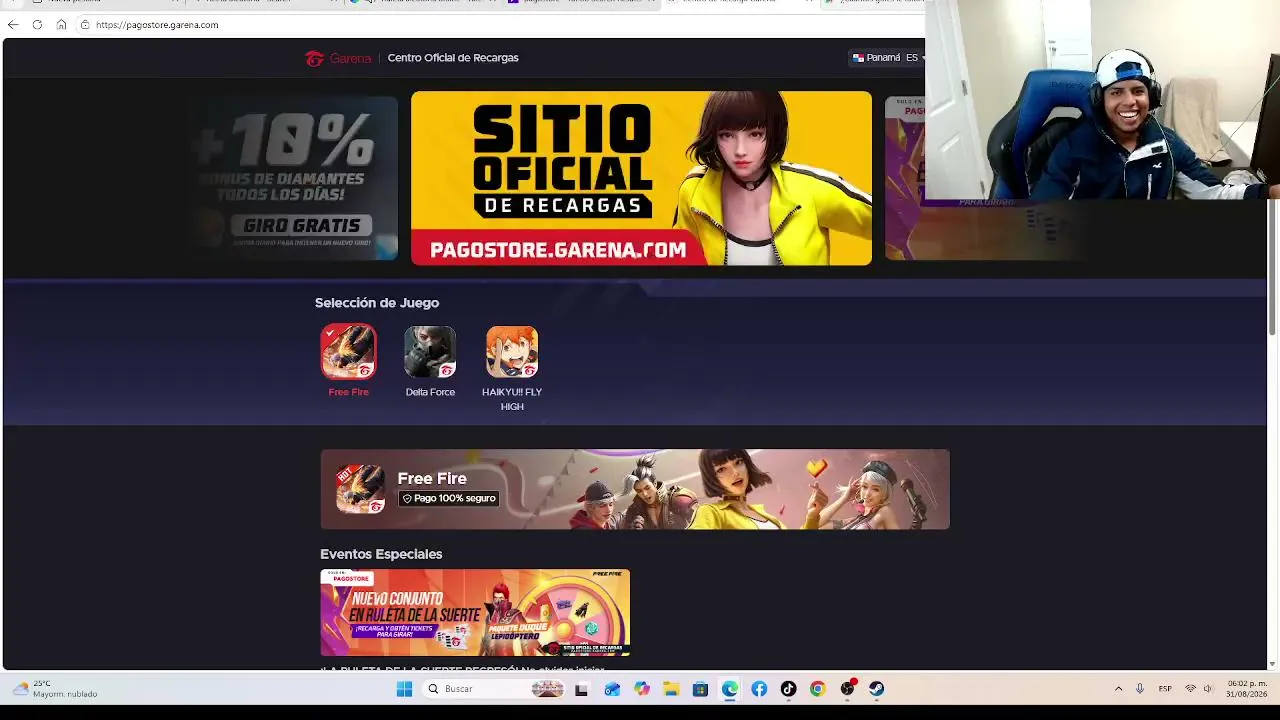Click the page vertical scrollbar thumb

(x=1272, y=265)
